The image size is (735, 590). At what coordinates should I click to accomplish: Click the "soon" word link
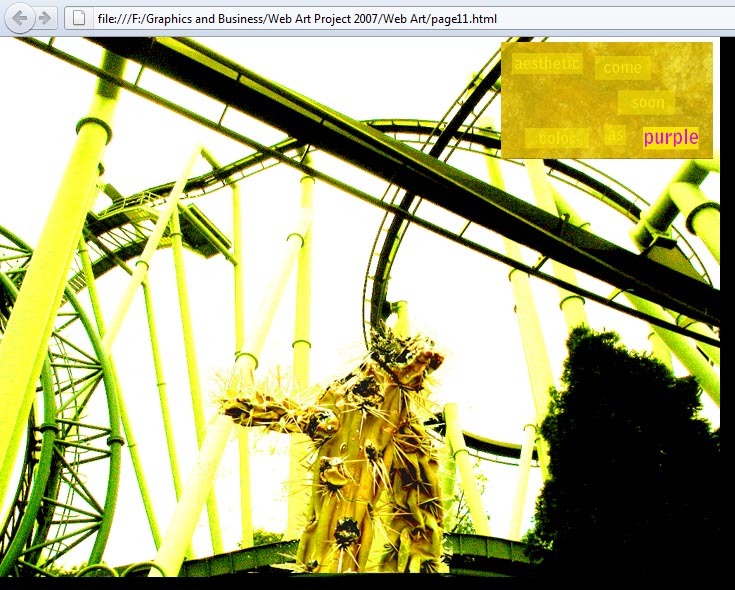pyautogui.click(x=647, y=102)
